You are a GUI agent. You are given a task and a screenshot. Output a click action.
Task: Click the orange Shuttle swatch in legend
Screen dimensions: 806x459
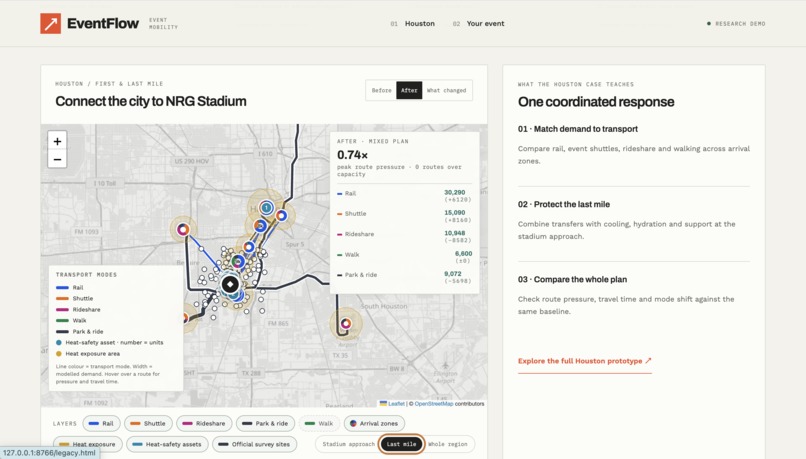(62, 299)
